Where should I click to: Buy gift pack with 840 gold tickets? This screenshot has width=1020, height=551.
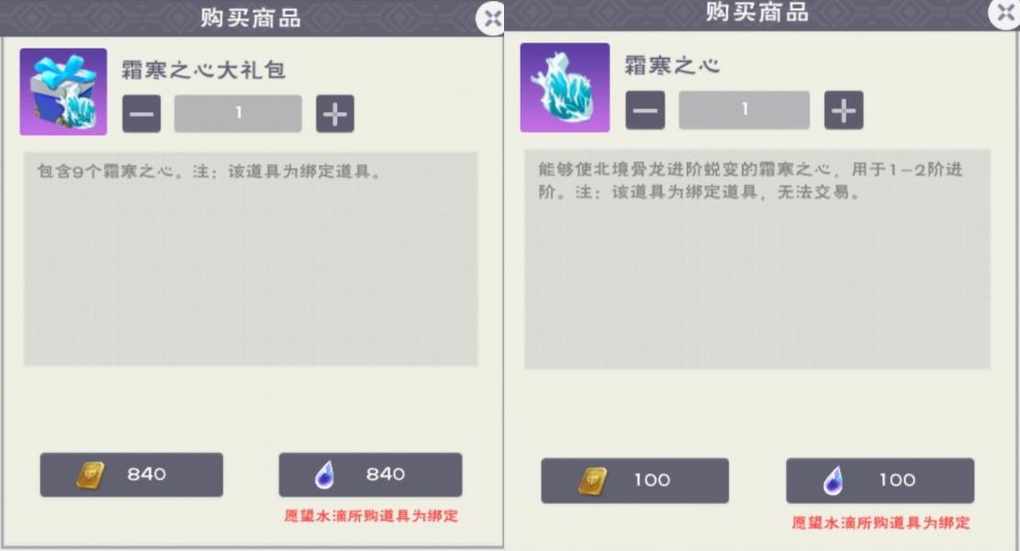coord(131,475)
